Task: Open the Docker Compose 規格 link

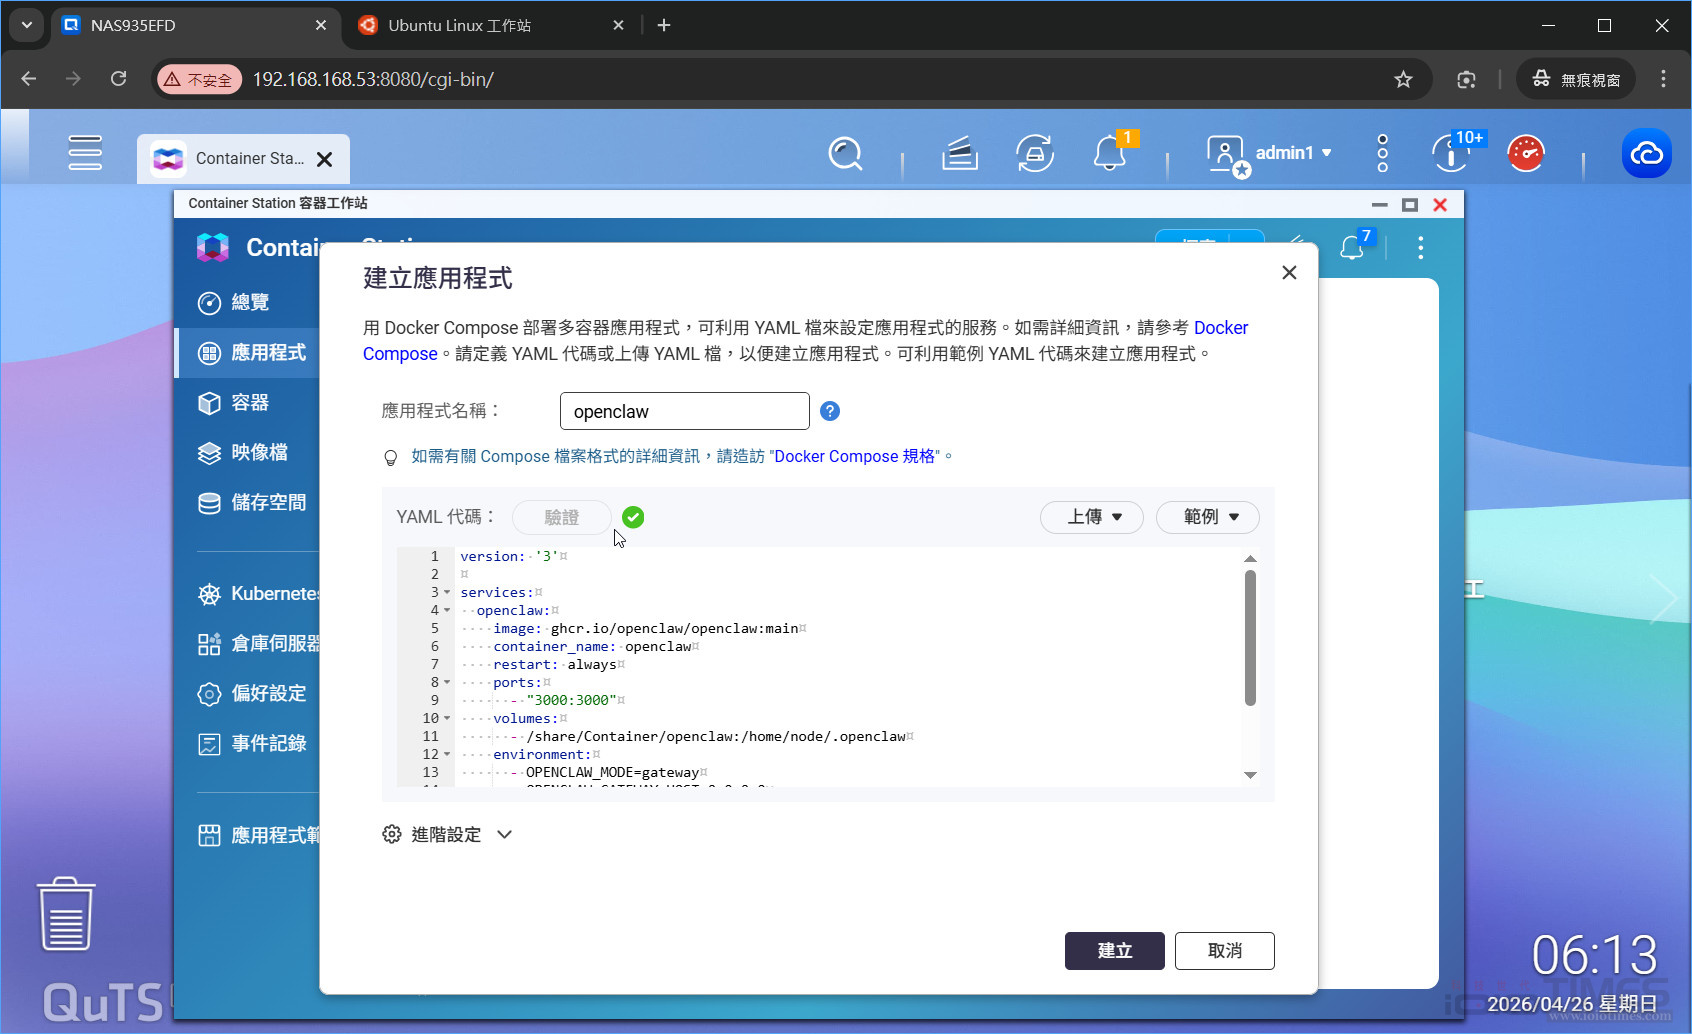Action: (x=856, y=456)
